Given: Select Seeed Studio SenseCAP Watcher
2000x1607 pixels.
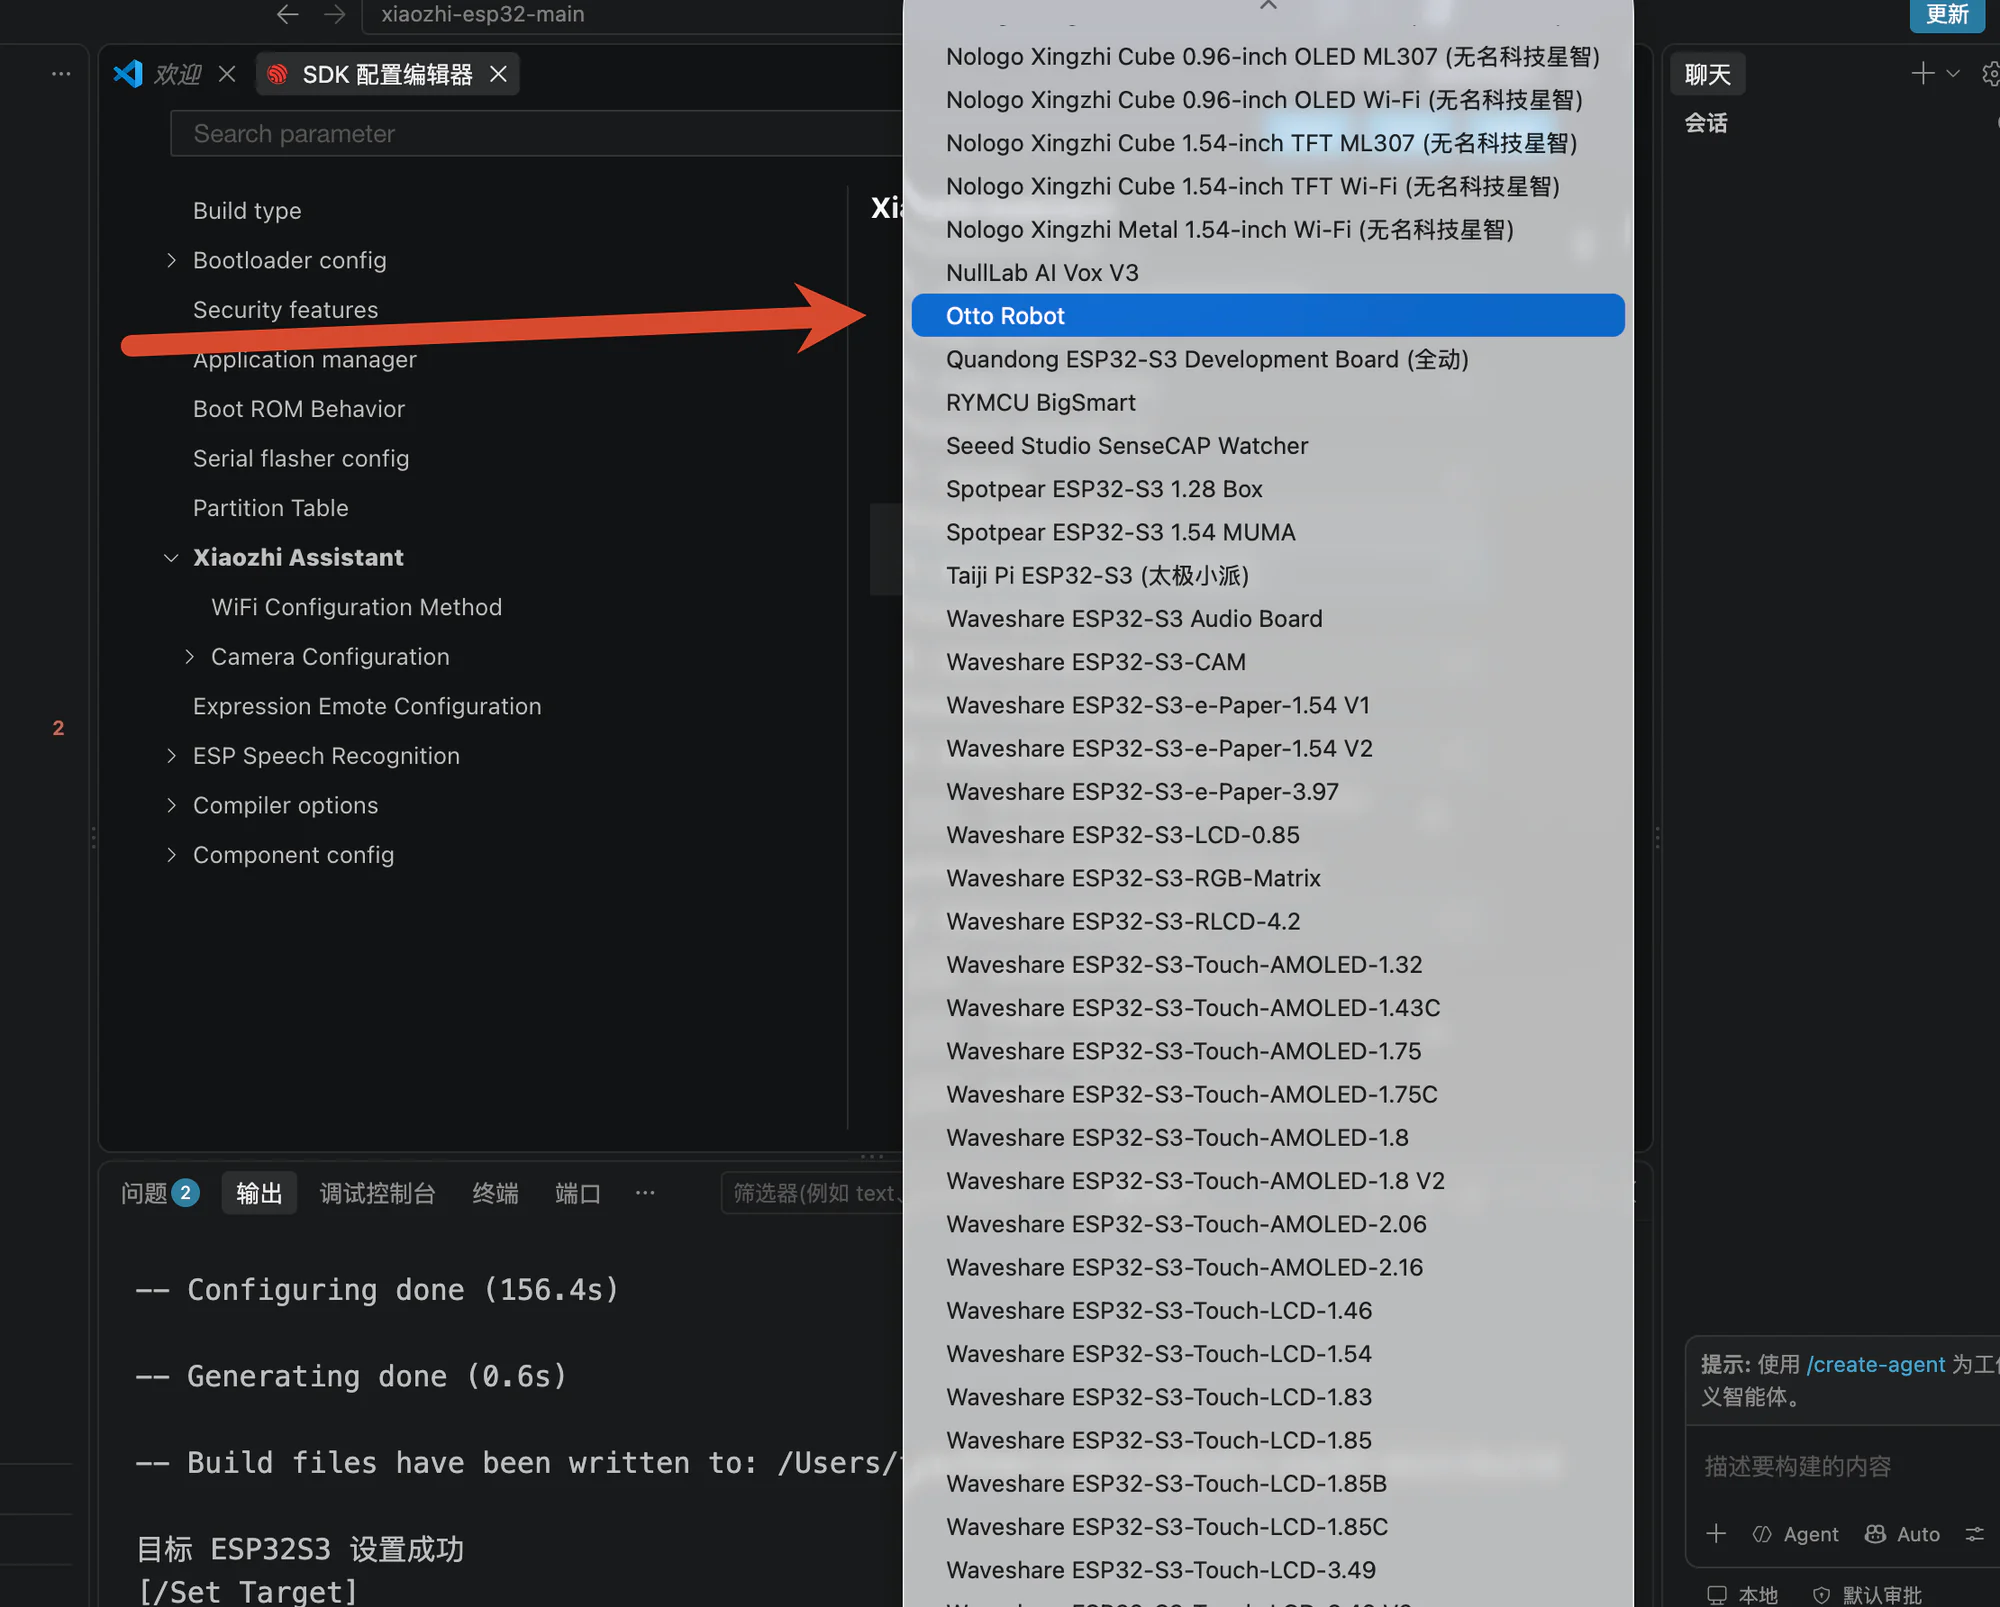Looking at the screenshot, I should pos(1267,446).
